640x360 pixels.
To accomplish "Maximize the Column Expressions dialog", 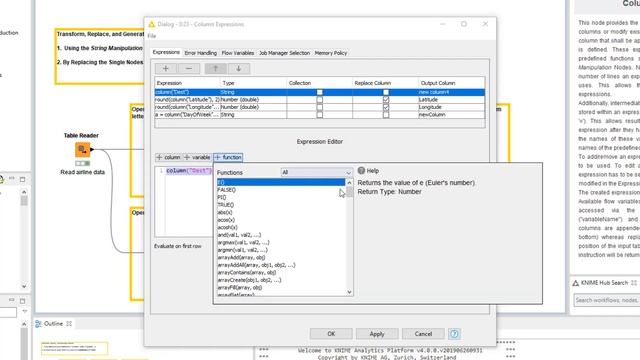I will [464, 24].
